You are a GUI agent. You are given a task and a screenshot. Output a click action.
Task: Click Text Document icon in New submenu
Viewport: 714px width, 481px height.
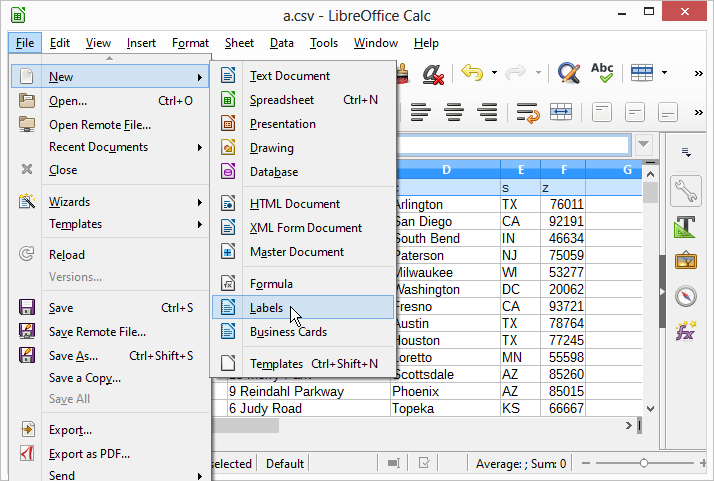click(228, 75)
